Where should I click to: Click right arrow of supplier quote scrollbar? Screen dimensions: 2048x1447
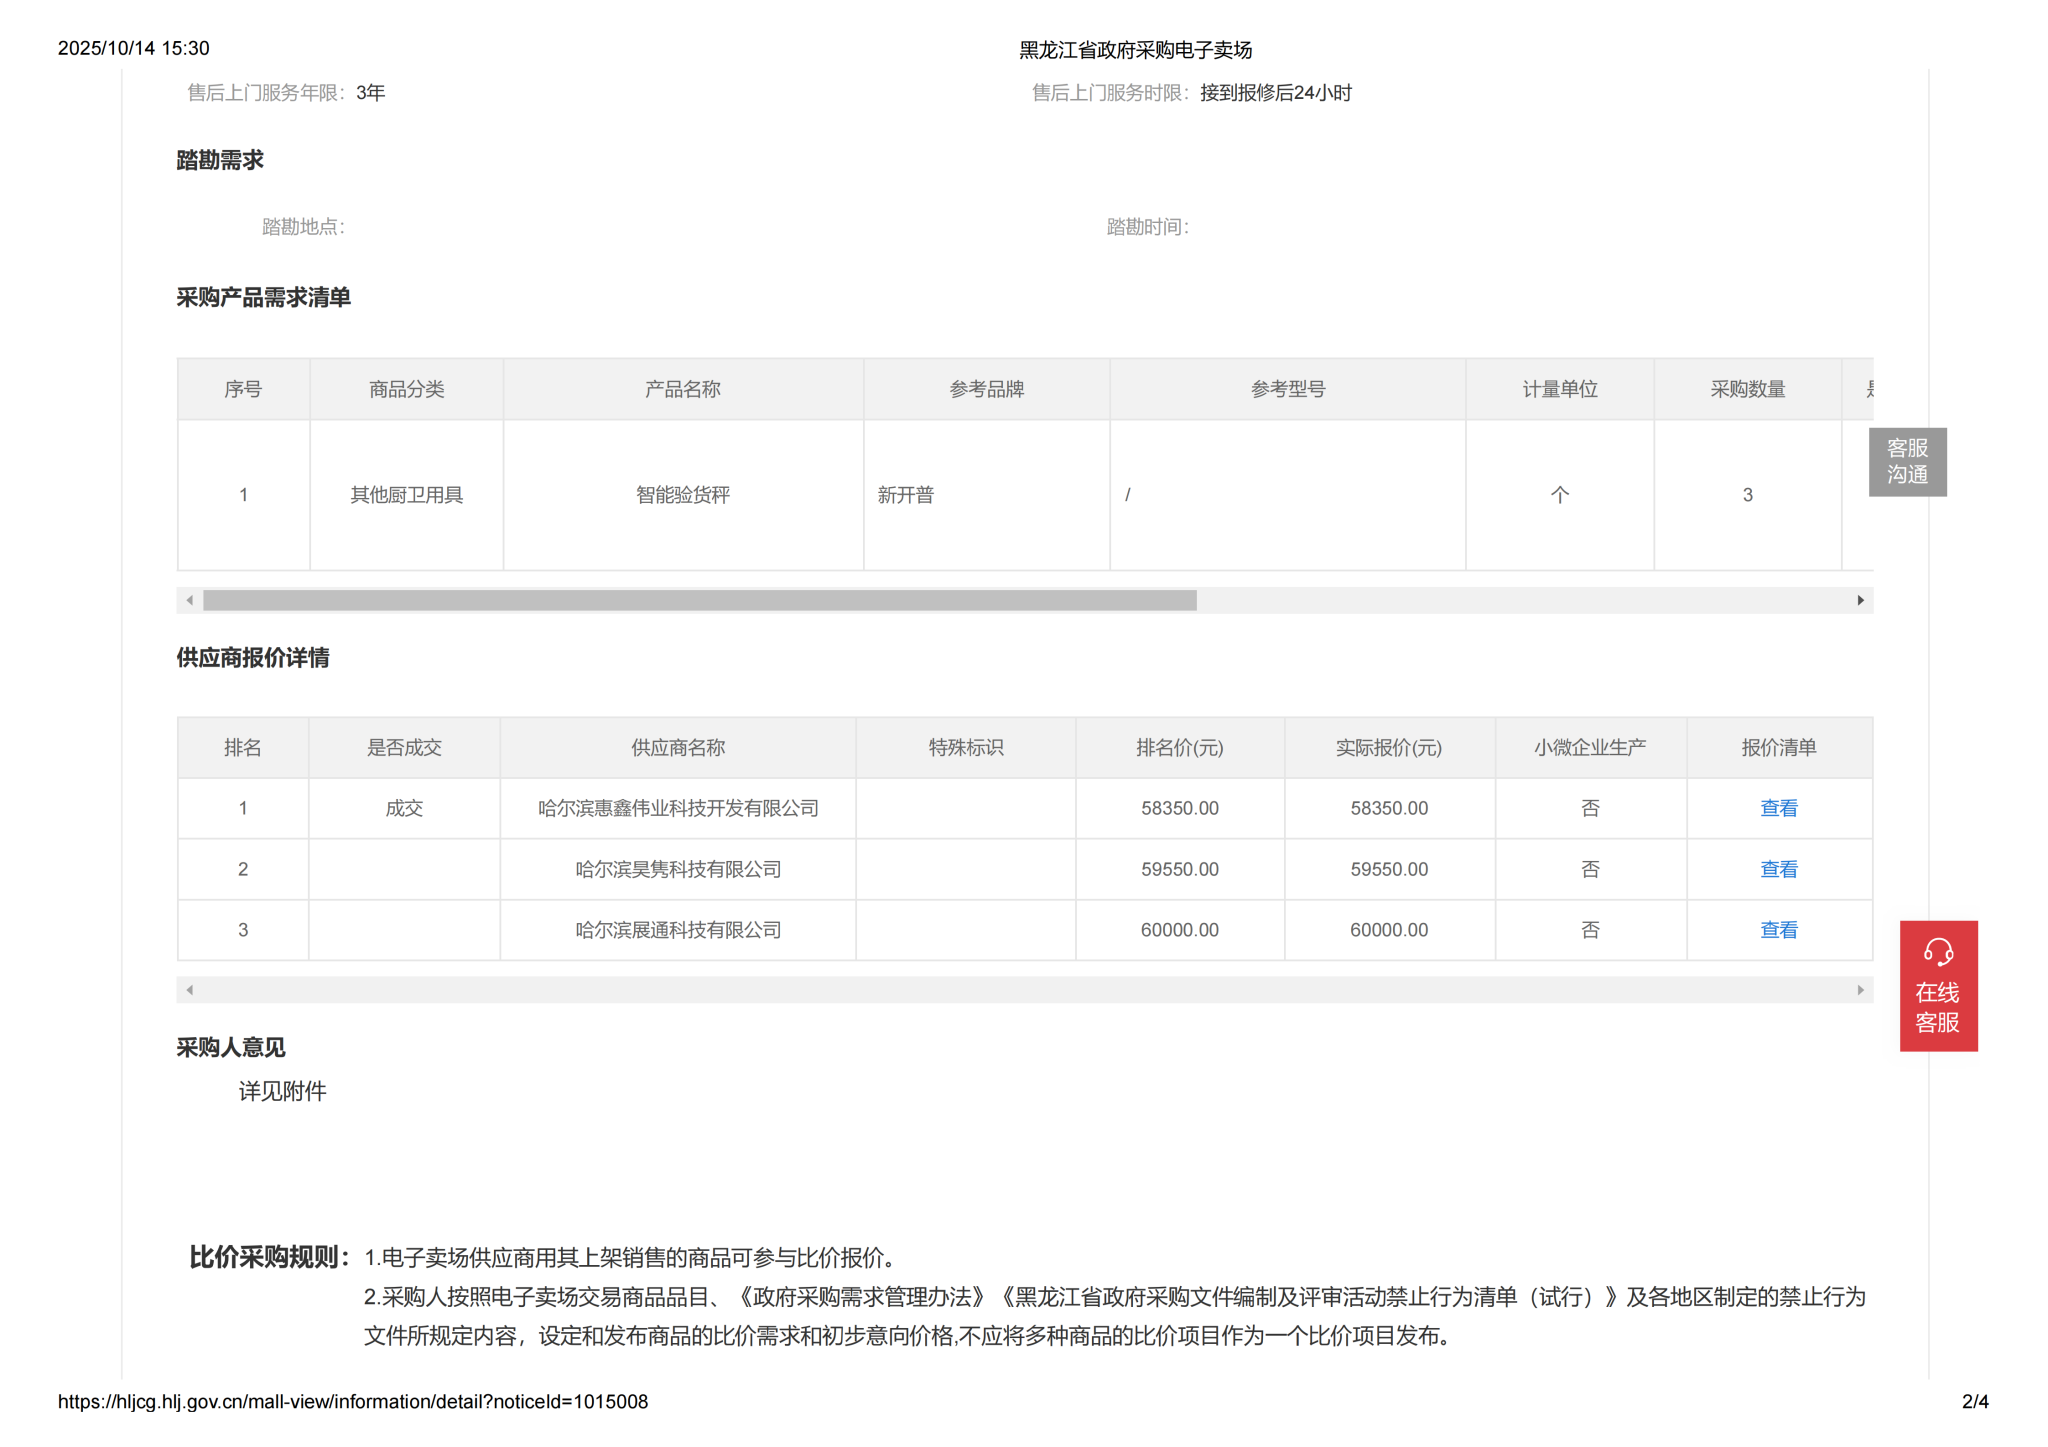(1860, 990)
